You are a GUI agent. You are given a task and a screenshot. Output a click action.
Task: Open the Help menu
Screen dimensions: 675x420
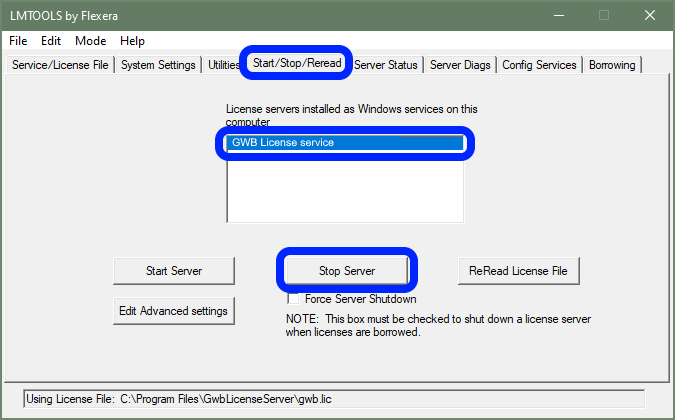pyautogui.click(x=132, y=41)
